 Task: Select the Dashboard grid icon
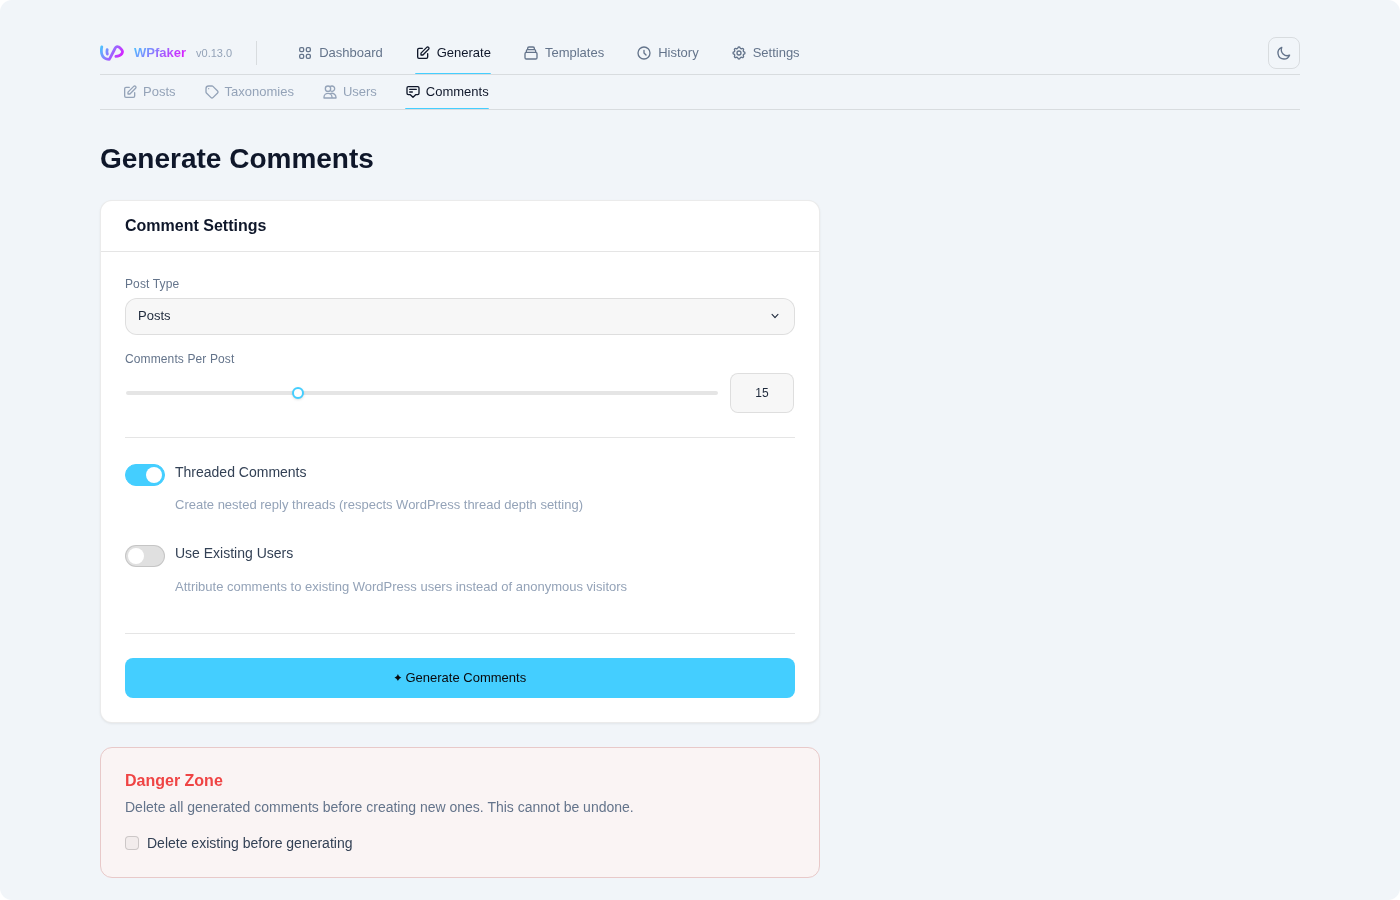pos(304,52)
